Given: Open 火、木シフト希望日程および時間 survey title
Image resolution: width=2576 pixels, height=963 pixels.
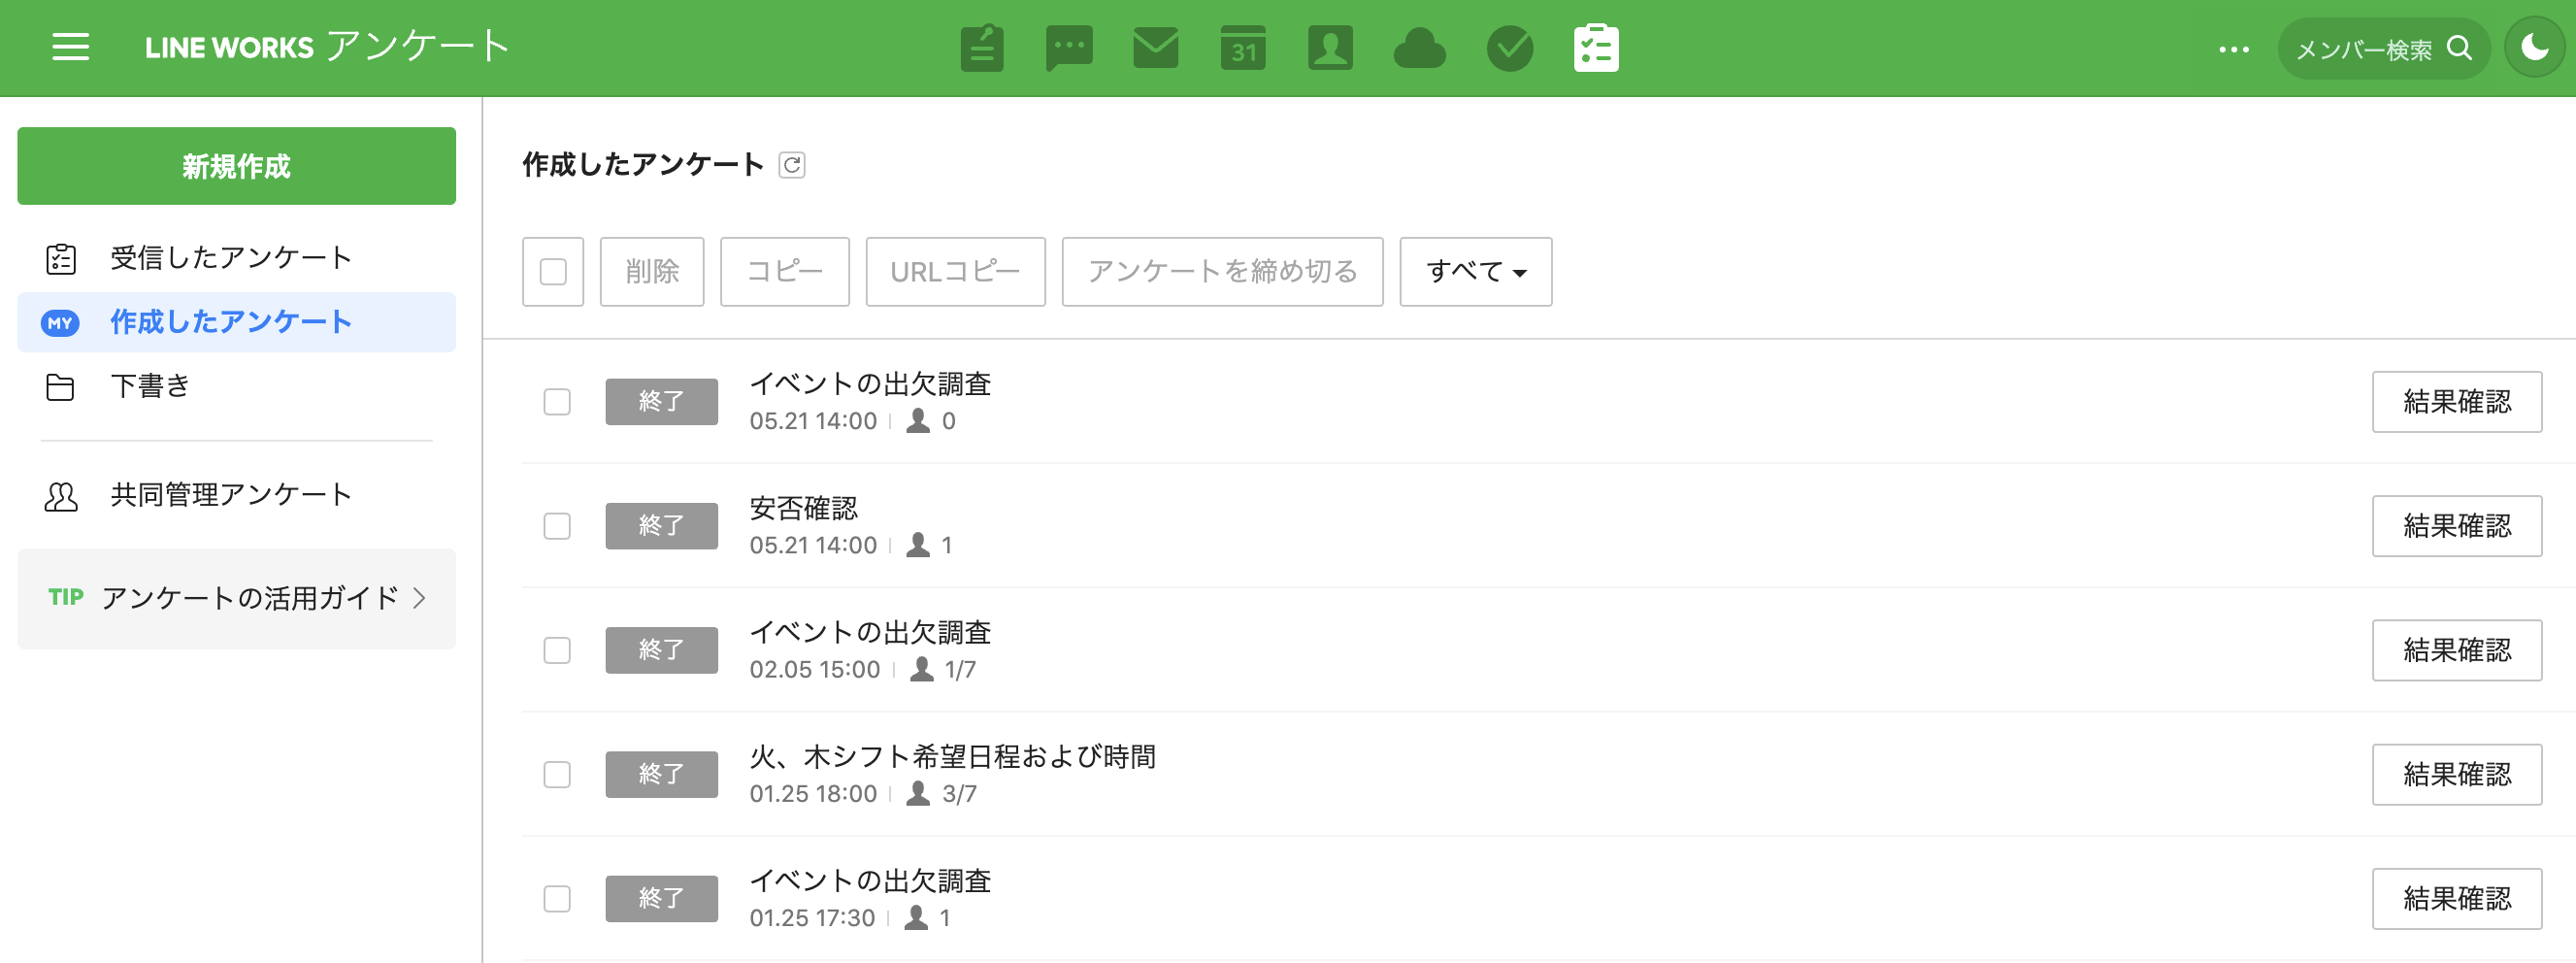Looking at the screenshot, I should [953, 757].
